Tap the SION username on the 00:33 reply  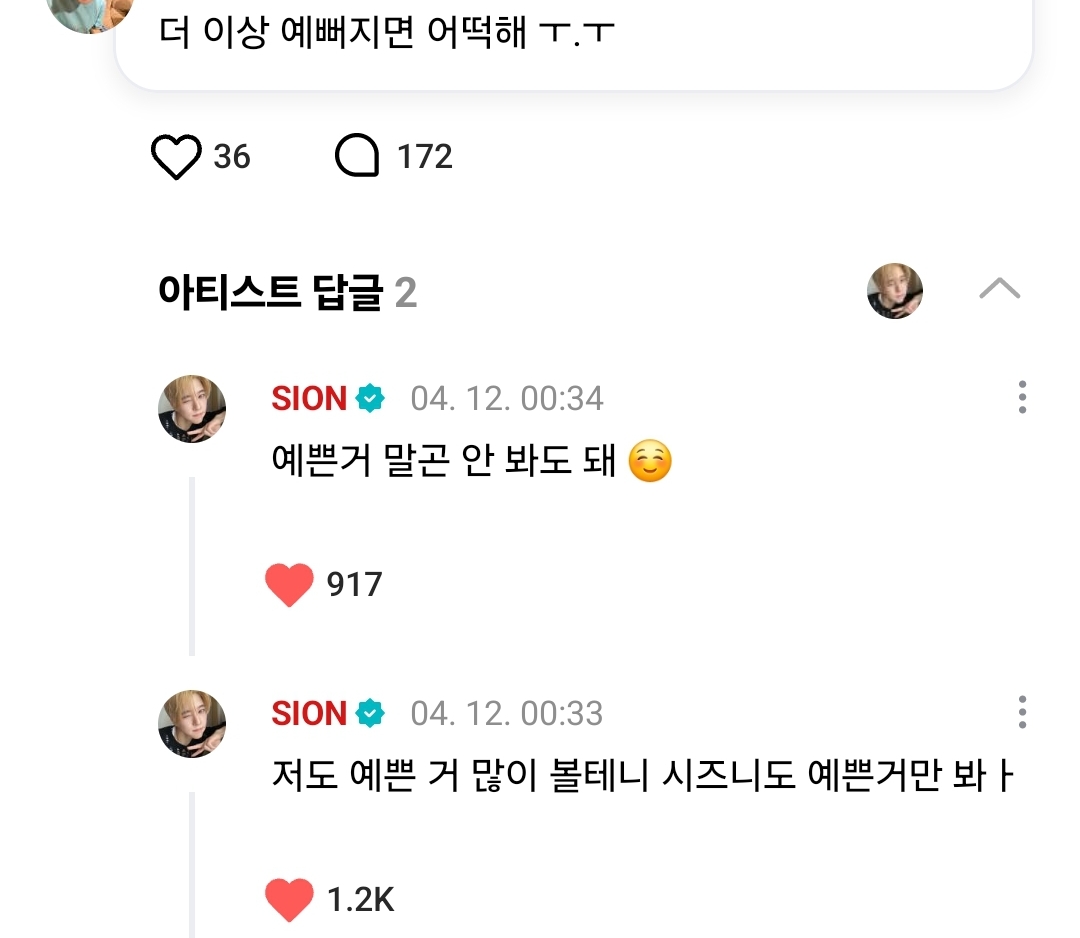[x=309, y=714]
